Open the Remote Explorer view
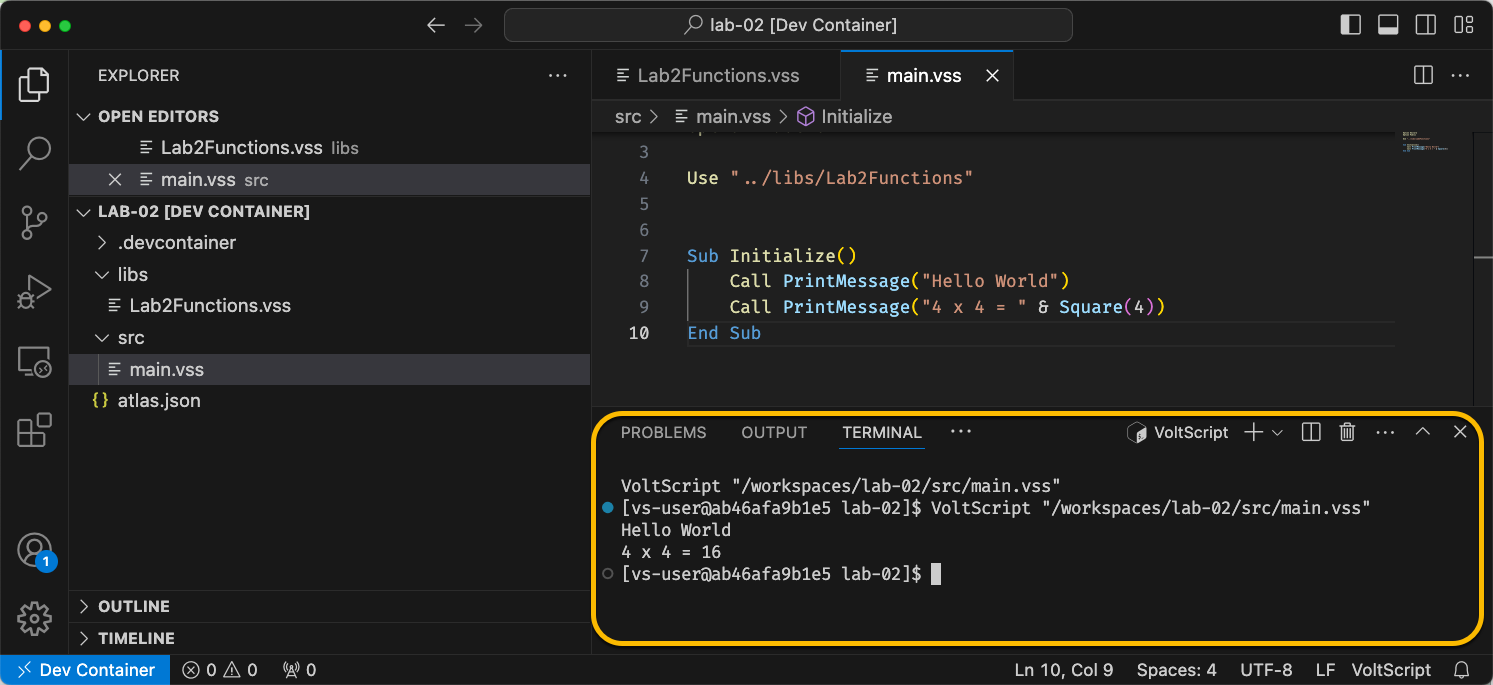The width and height of the screenshot is (1493, 685). pos(34,362)
